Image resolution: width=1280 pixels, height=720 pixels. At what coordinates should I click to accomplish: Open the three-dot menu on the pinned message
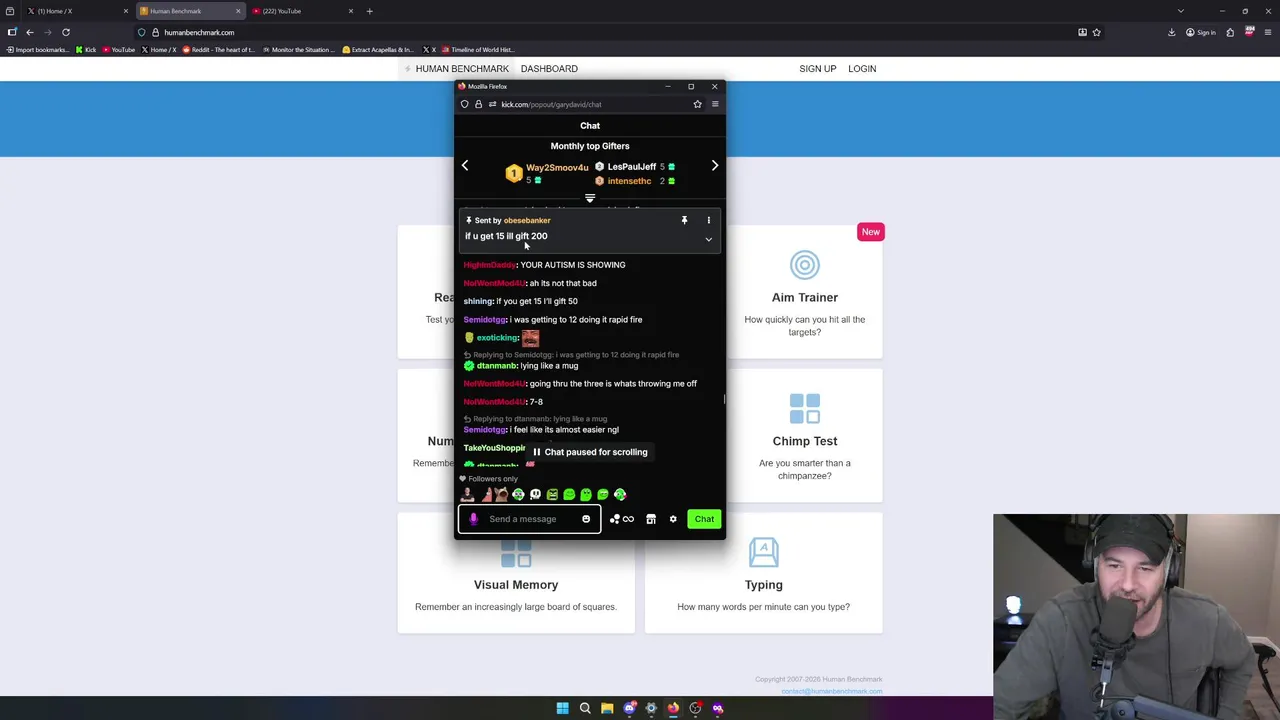click(x=709, y=220)
